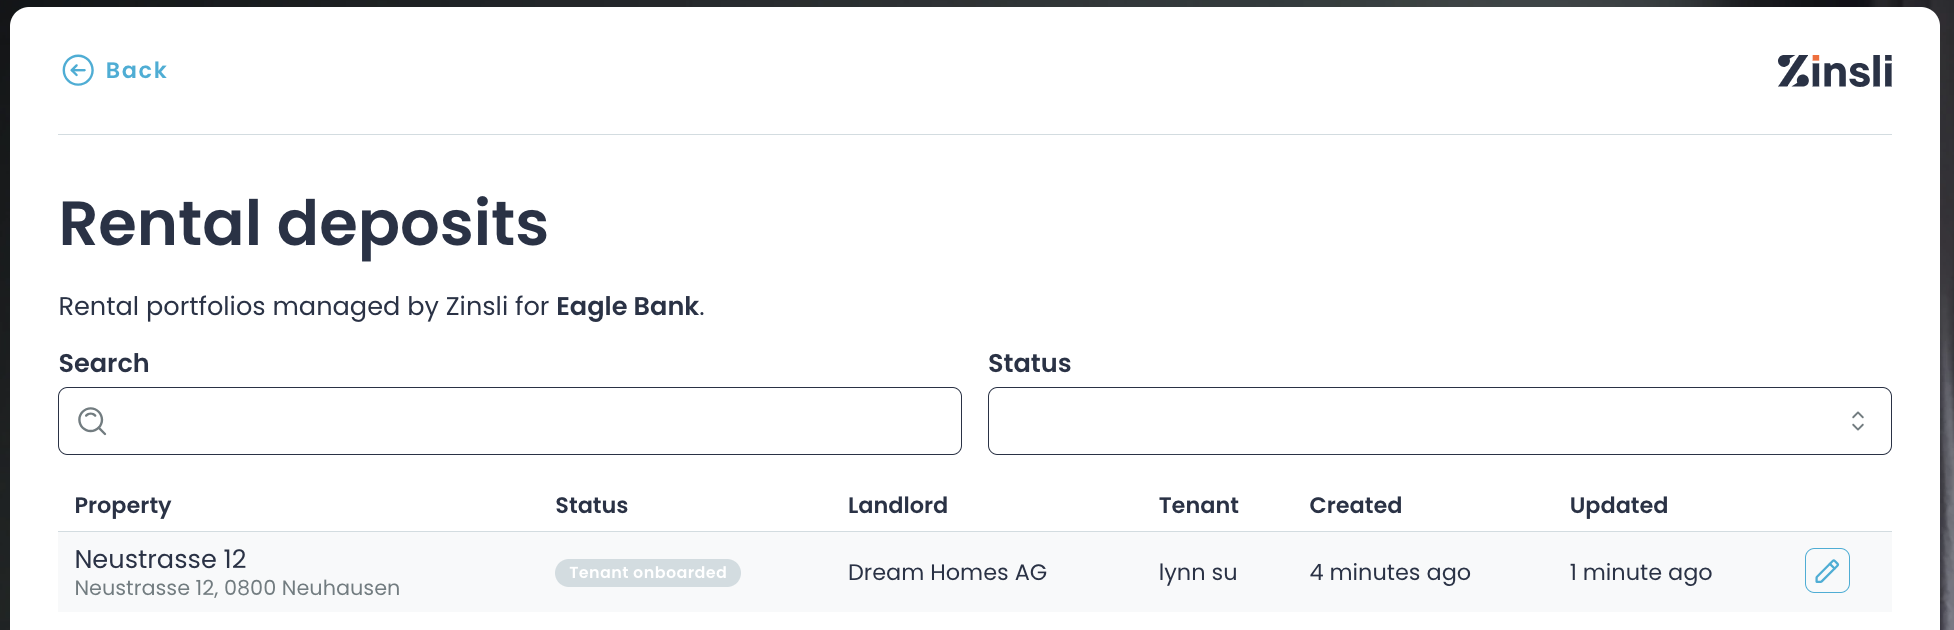Click the Zinsli logo

pyautogui.click(x=1834, y=71)
